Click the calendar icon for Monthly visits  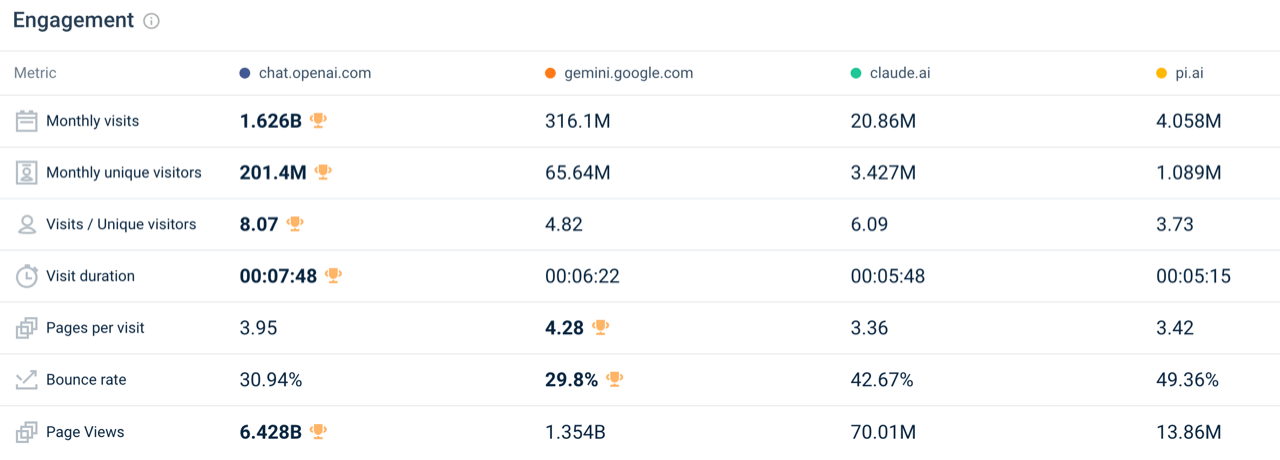click(27, 121)
